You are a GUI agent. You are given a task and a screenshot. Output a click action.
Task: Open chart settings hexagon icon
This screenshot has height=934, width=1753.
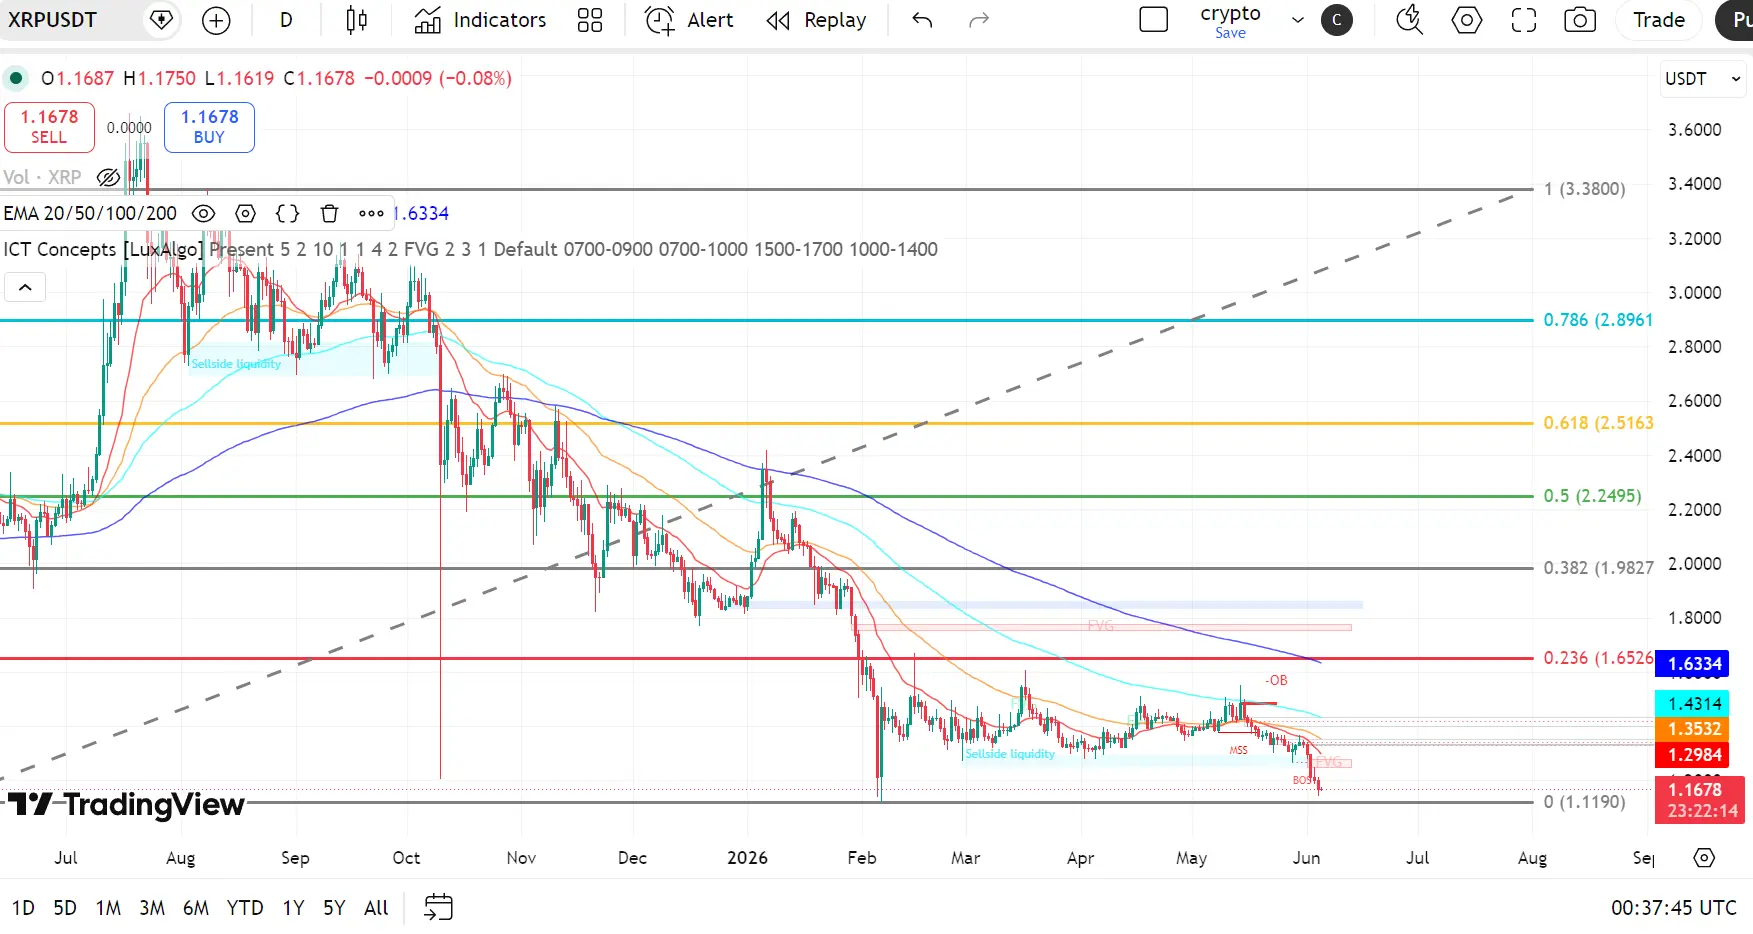click(1466, 20)
